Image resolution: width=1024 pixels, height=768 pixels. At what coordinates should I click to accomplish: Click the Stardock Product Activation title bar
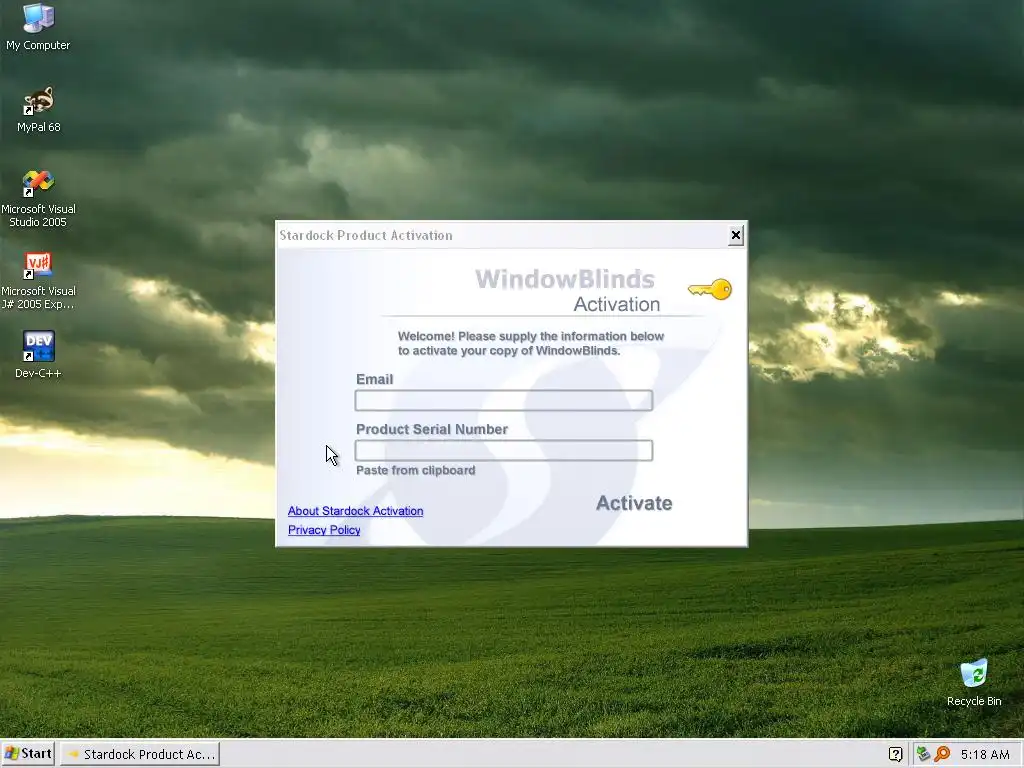(x=502, y=235)
